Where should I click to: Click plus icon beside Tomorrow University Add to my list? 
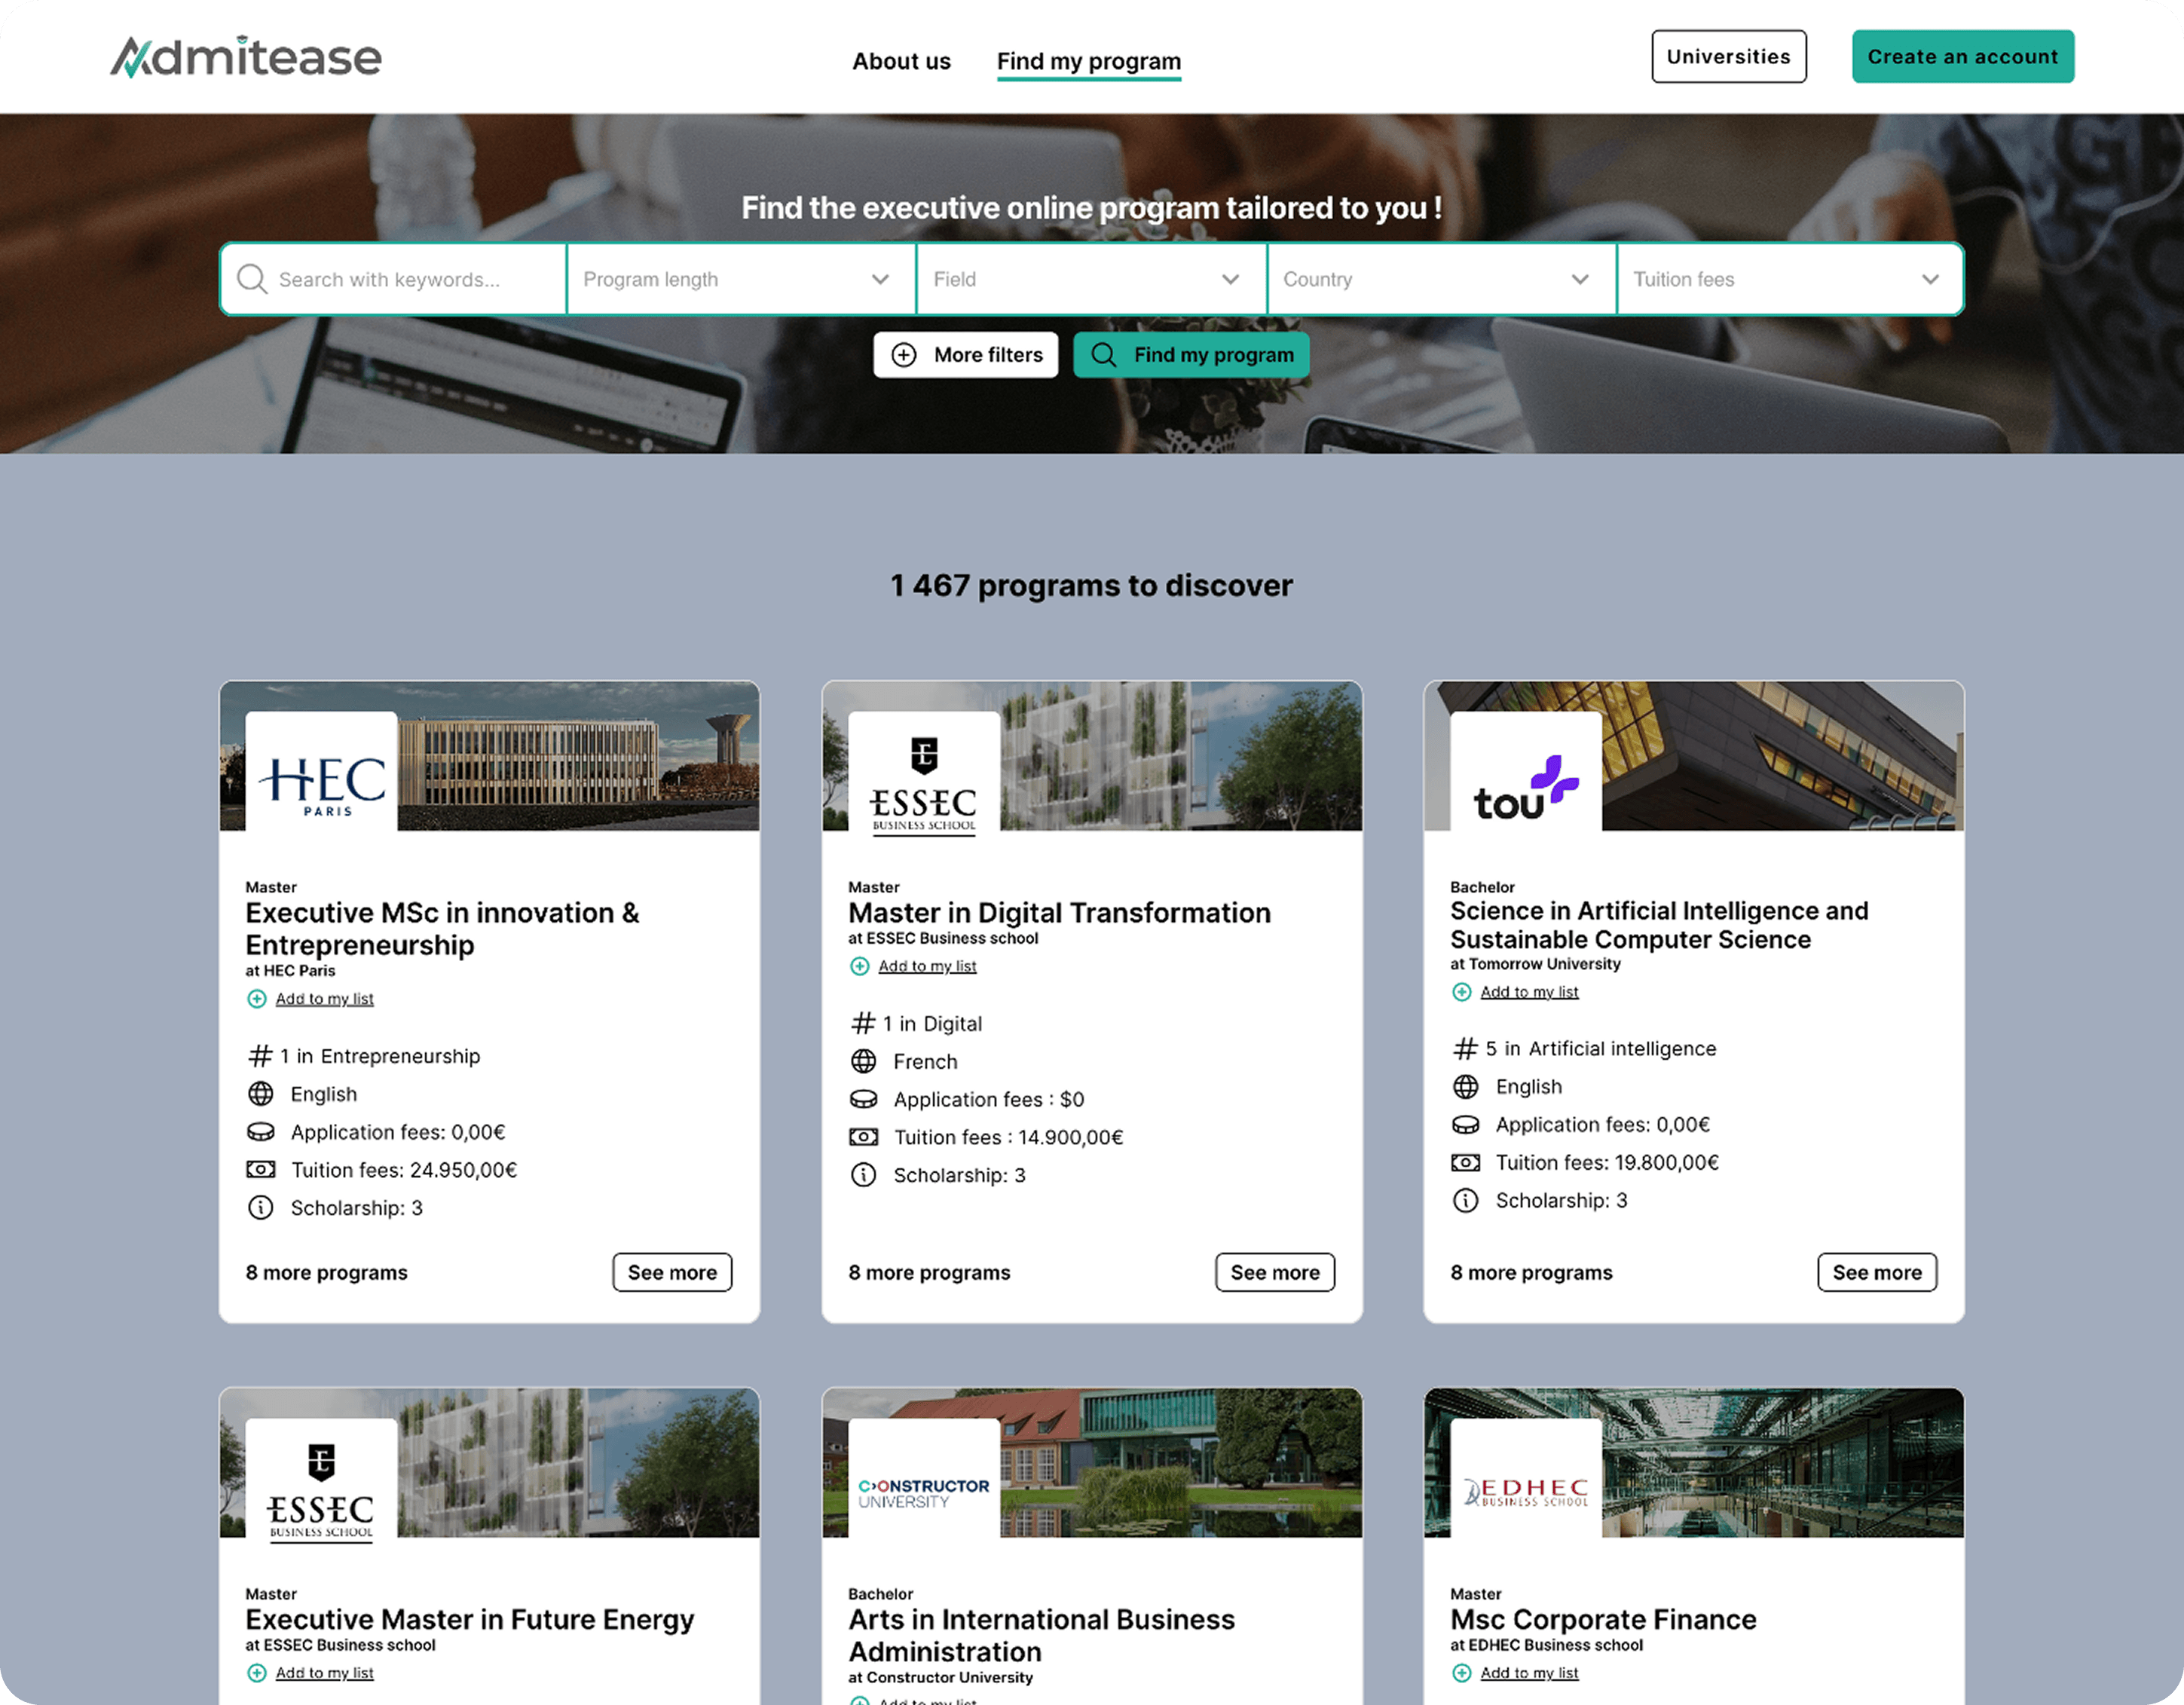(x=1462, y=992)
